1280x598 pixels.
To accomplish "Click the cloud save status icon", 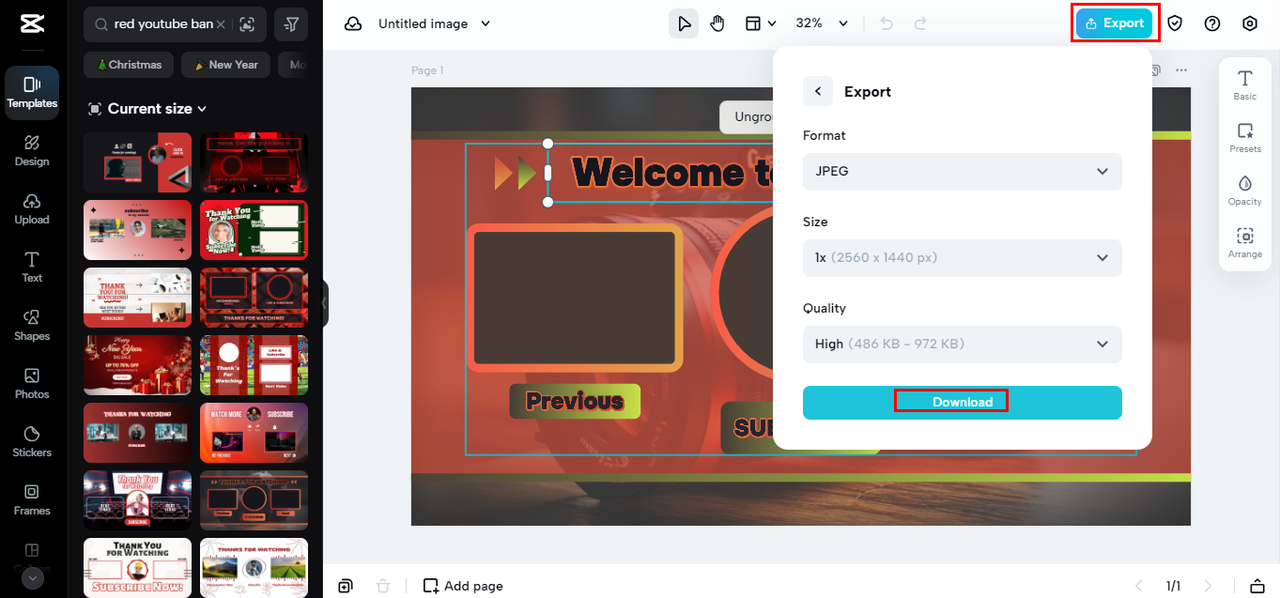I will coord(352,24).
